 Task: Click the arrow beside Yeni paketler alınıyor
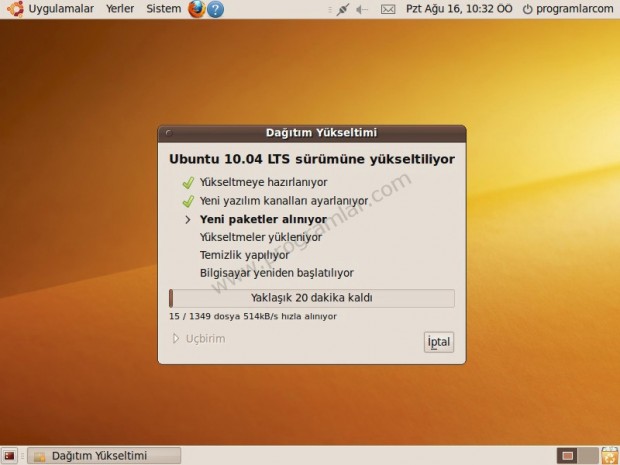point(188,219)
